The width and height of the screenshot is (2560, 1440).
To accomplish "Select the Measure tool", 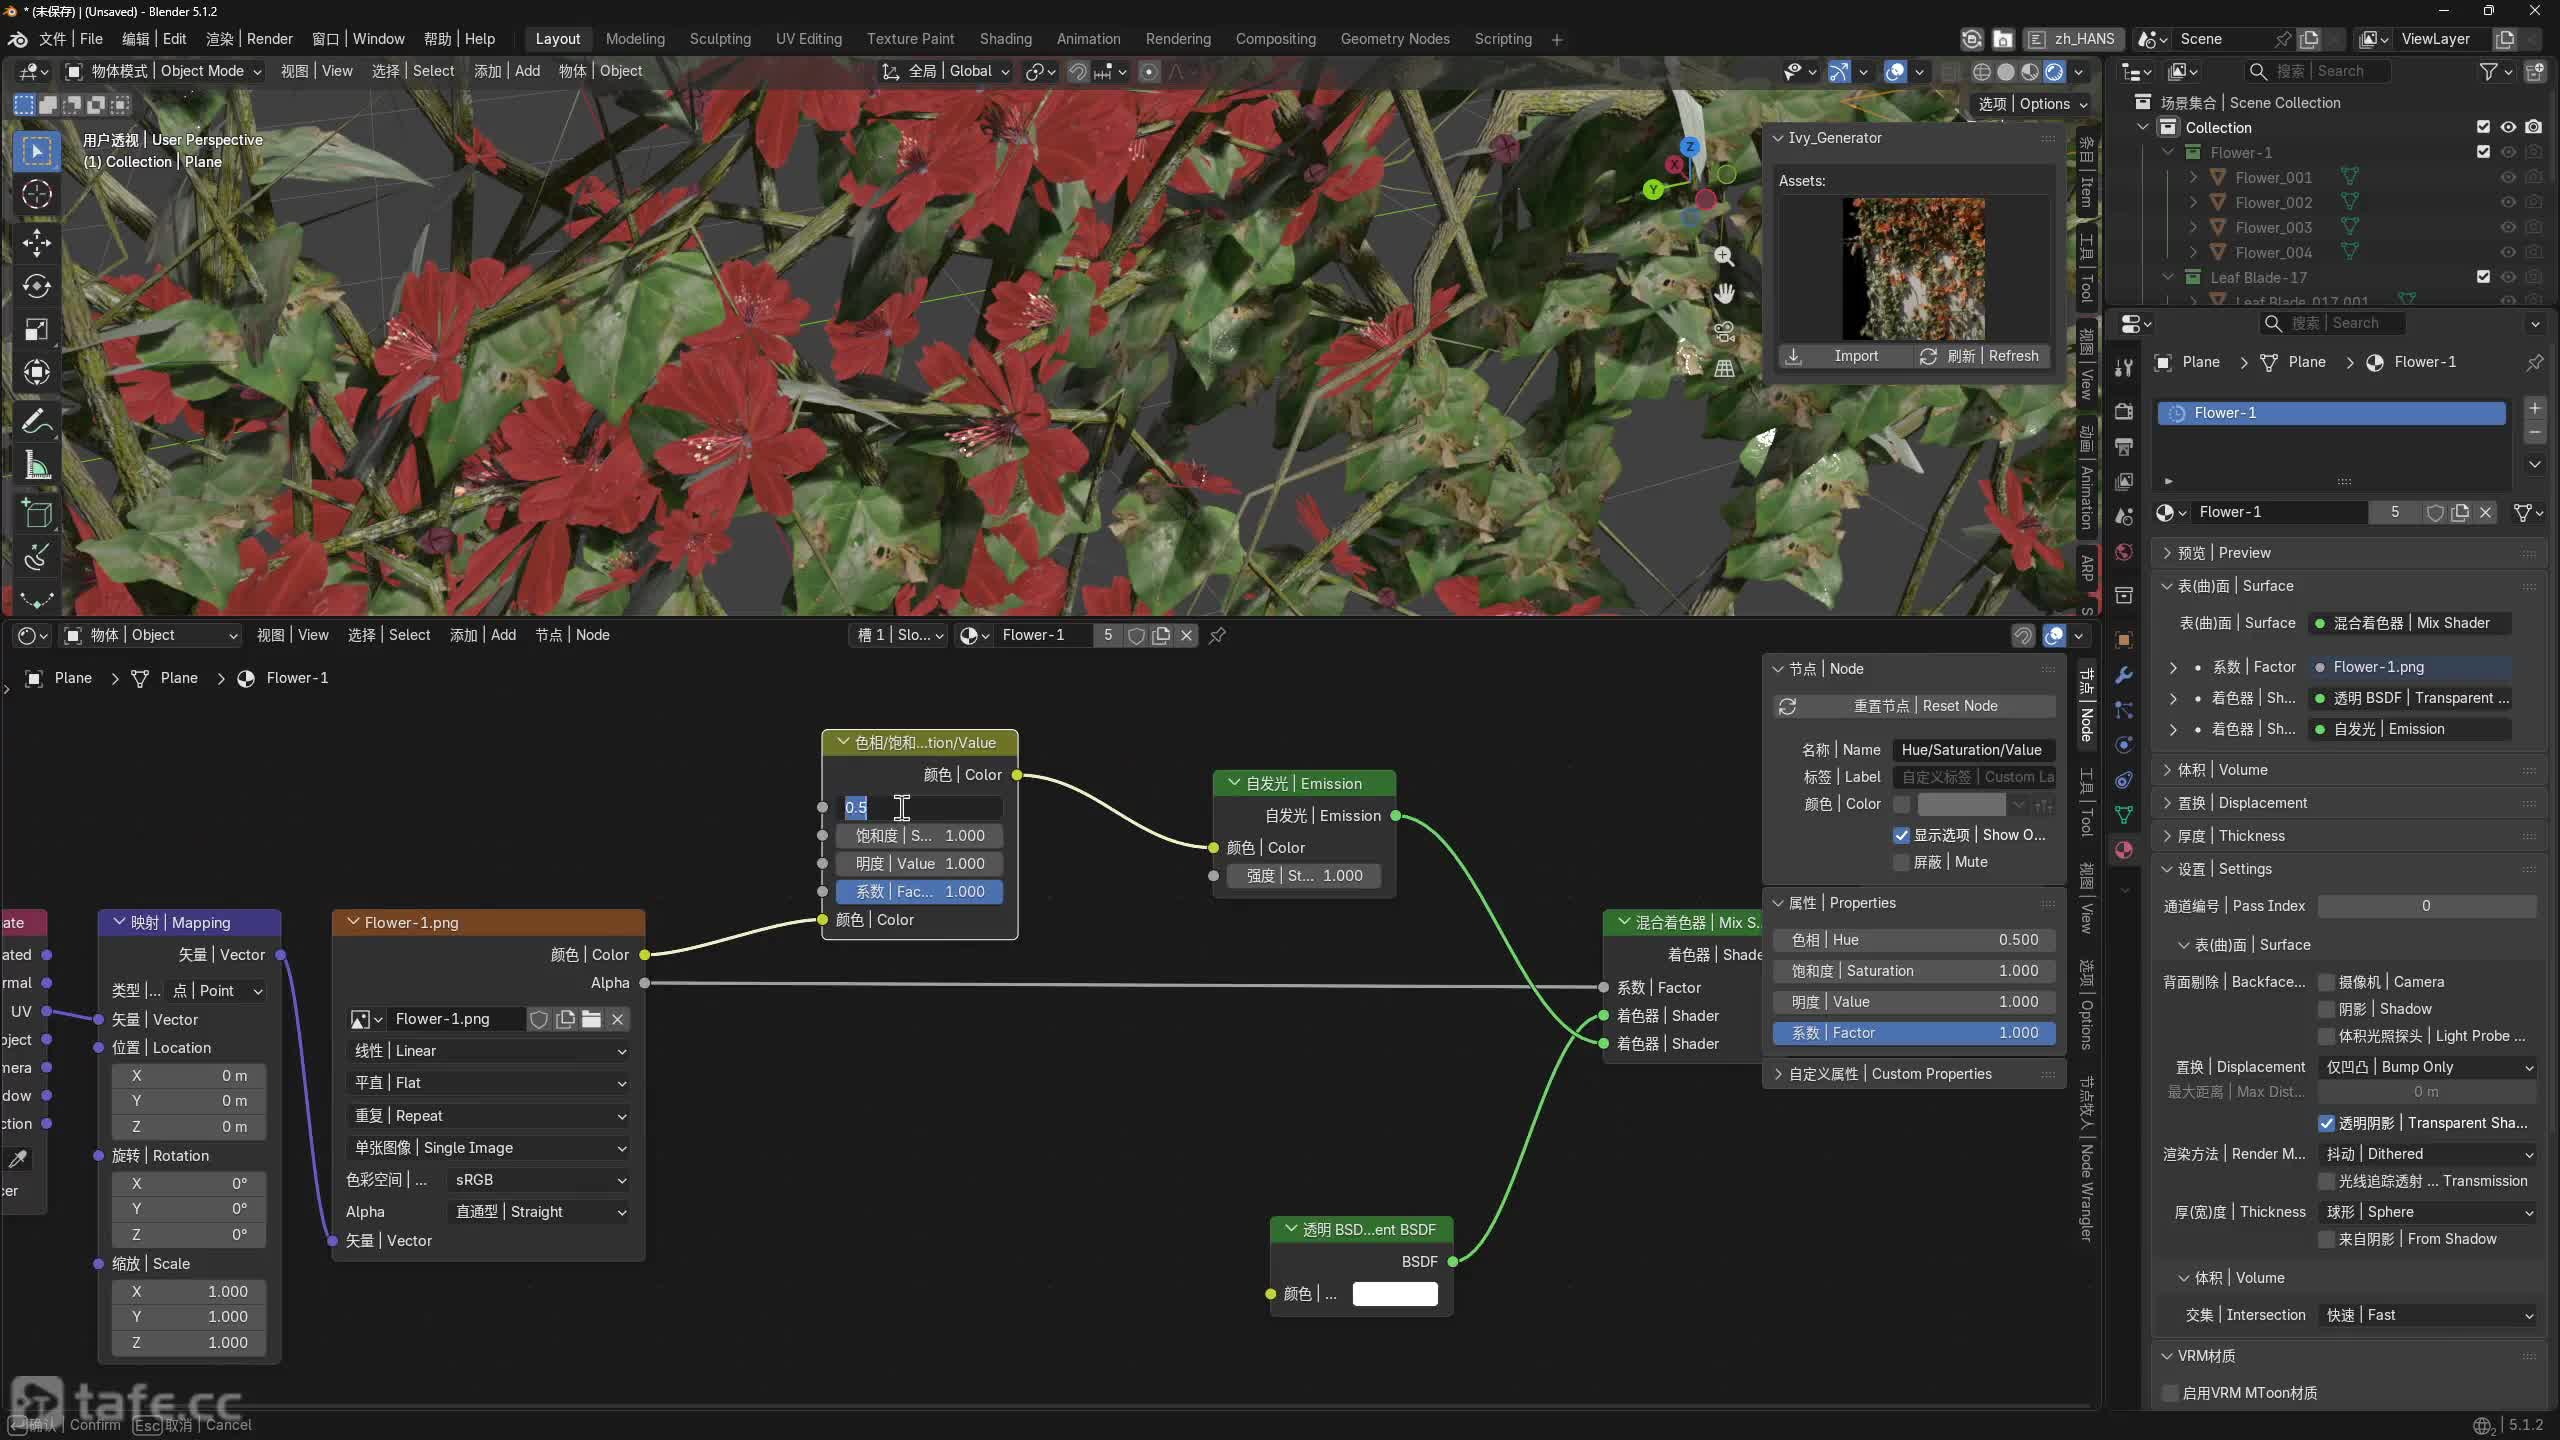I will (x=37, y=466).
